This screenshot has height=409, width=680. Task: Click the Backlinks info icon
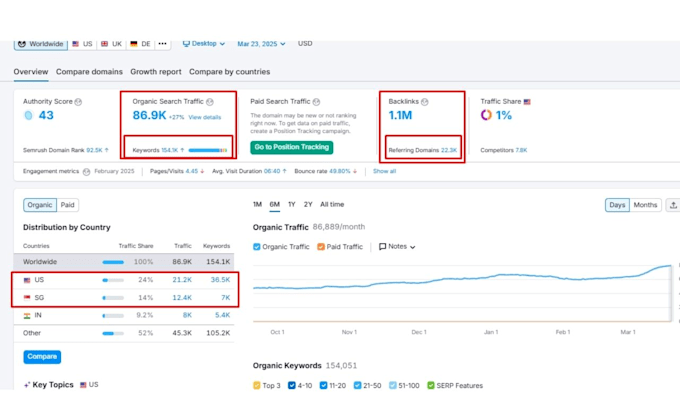click(425, 102)
